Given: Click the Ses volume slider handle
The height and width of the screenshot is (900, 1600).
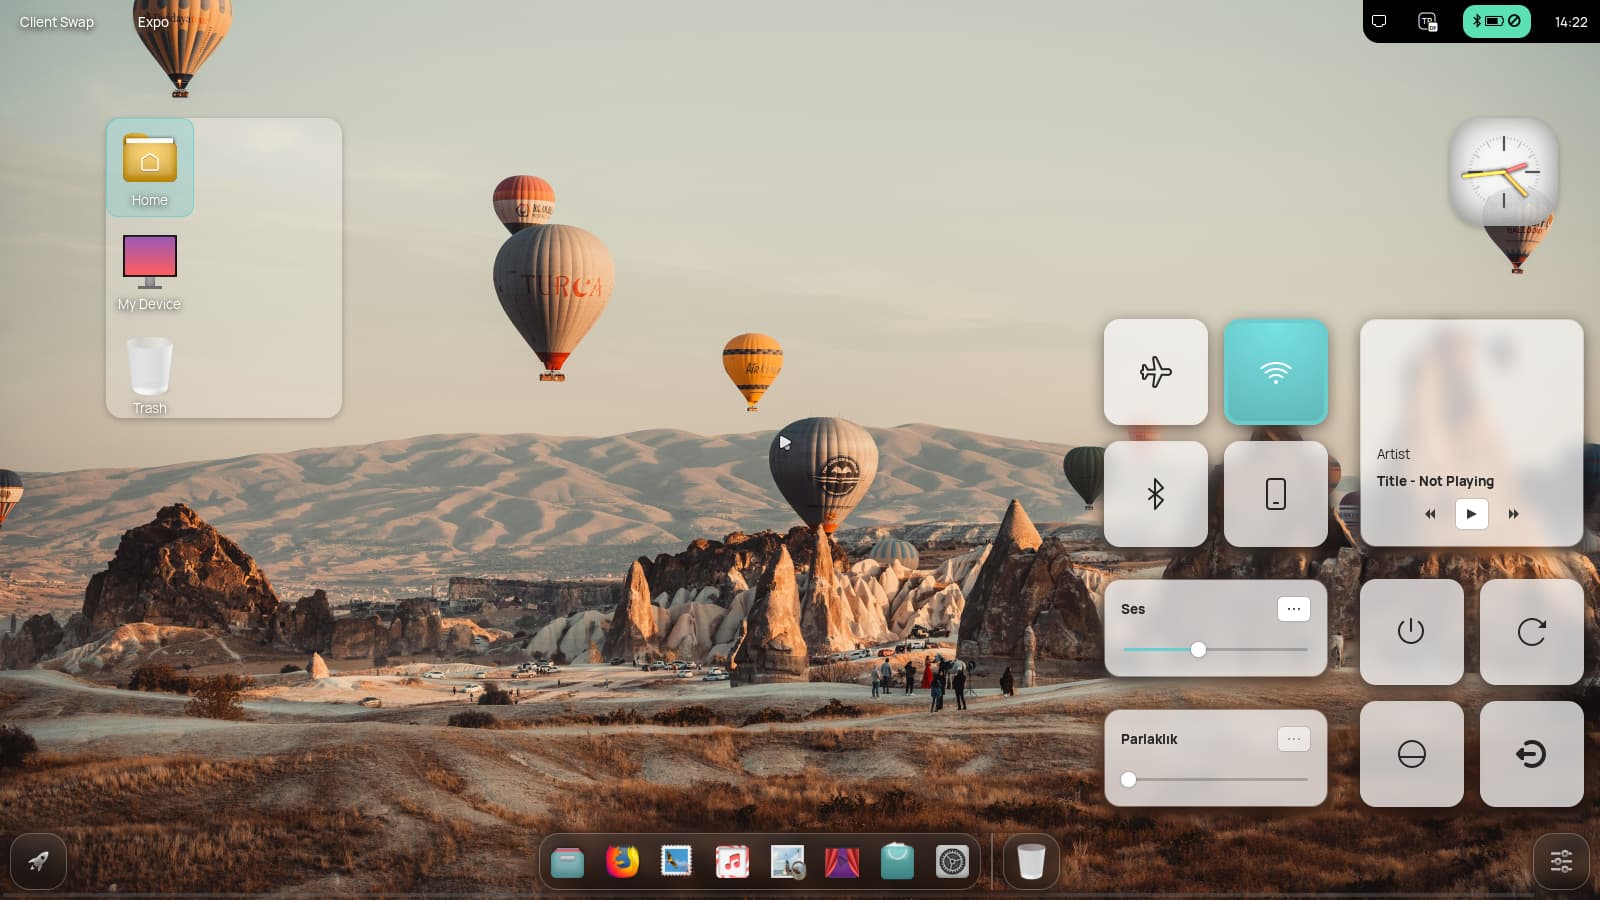Looking at the screenshot, I should 1198,650.
